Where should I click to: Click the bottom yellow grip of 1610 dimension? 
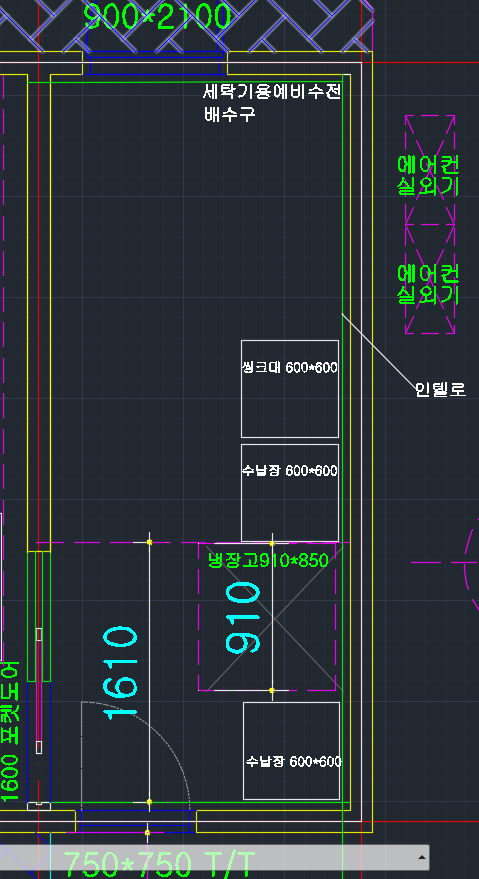click(149, 802)
